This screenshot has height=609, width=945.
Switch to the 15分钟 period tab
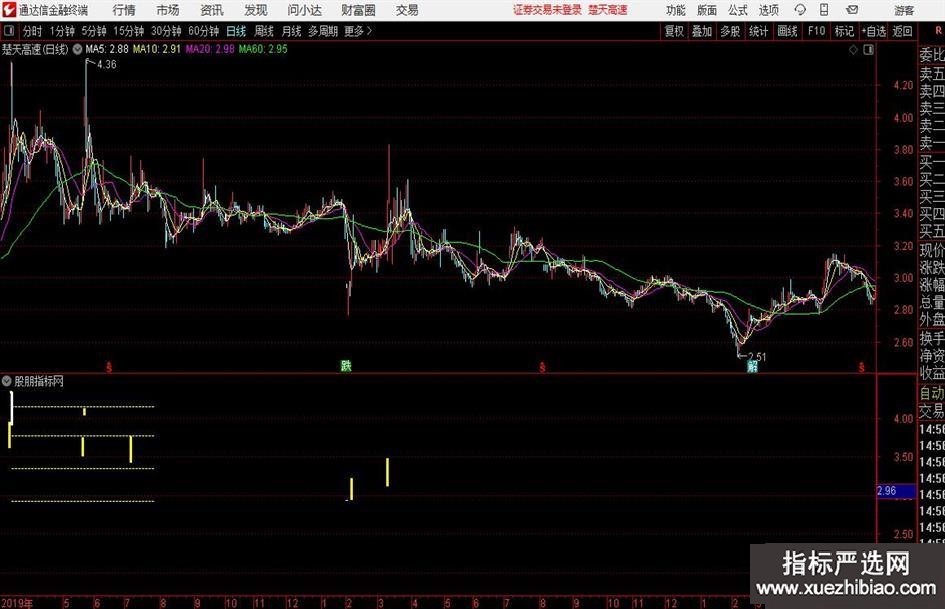click(x=128, y=31)
